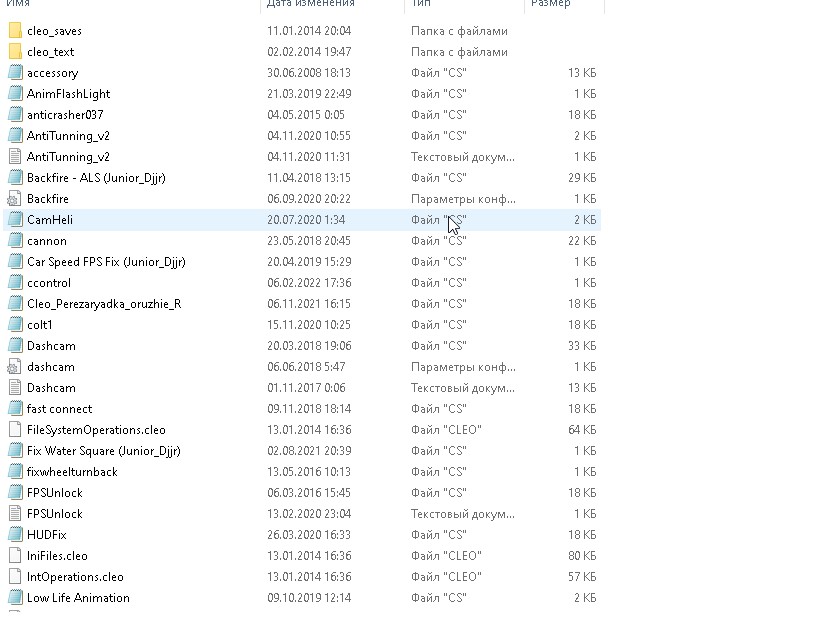Click the Тип column header

(x=419, y=4)
